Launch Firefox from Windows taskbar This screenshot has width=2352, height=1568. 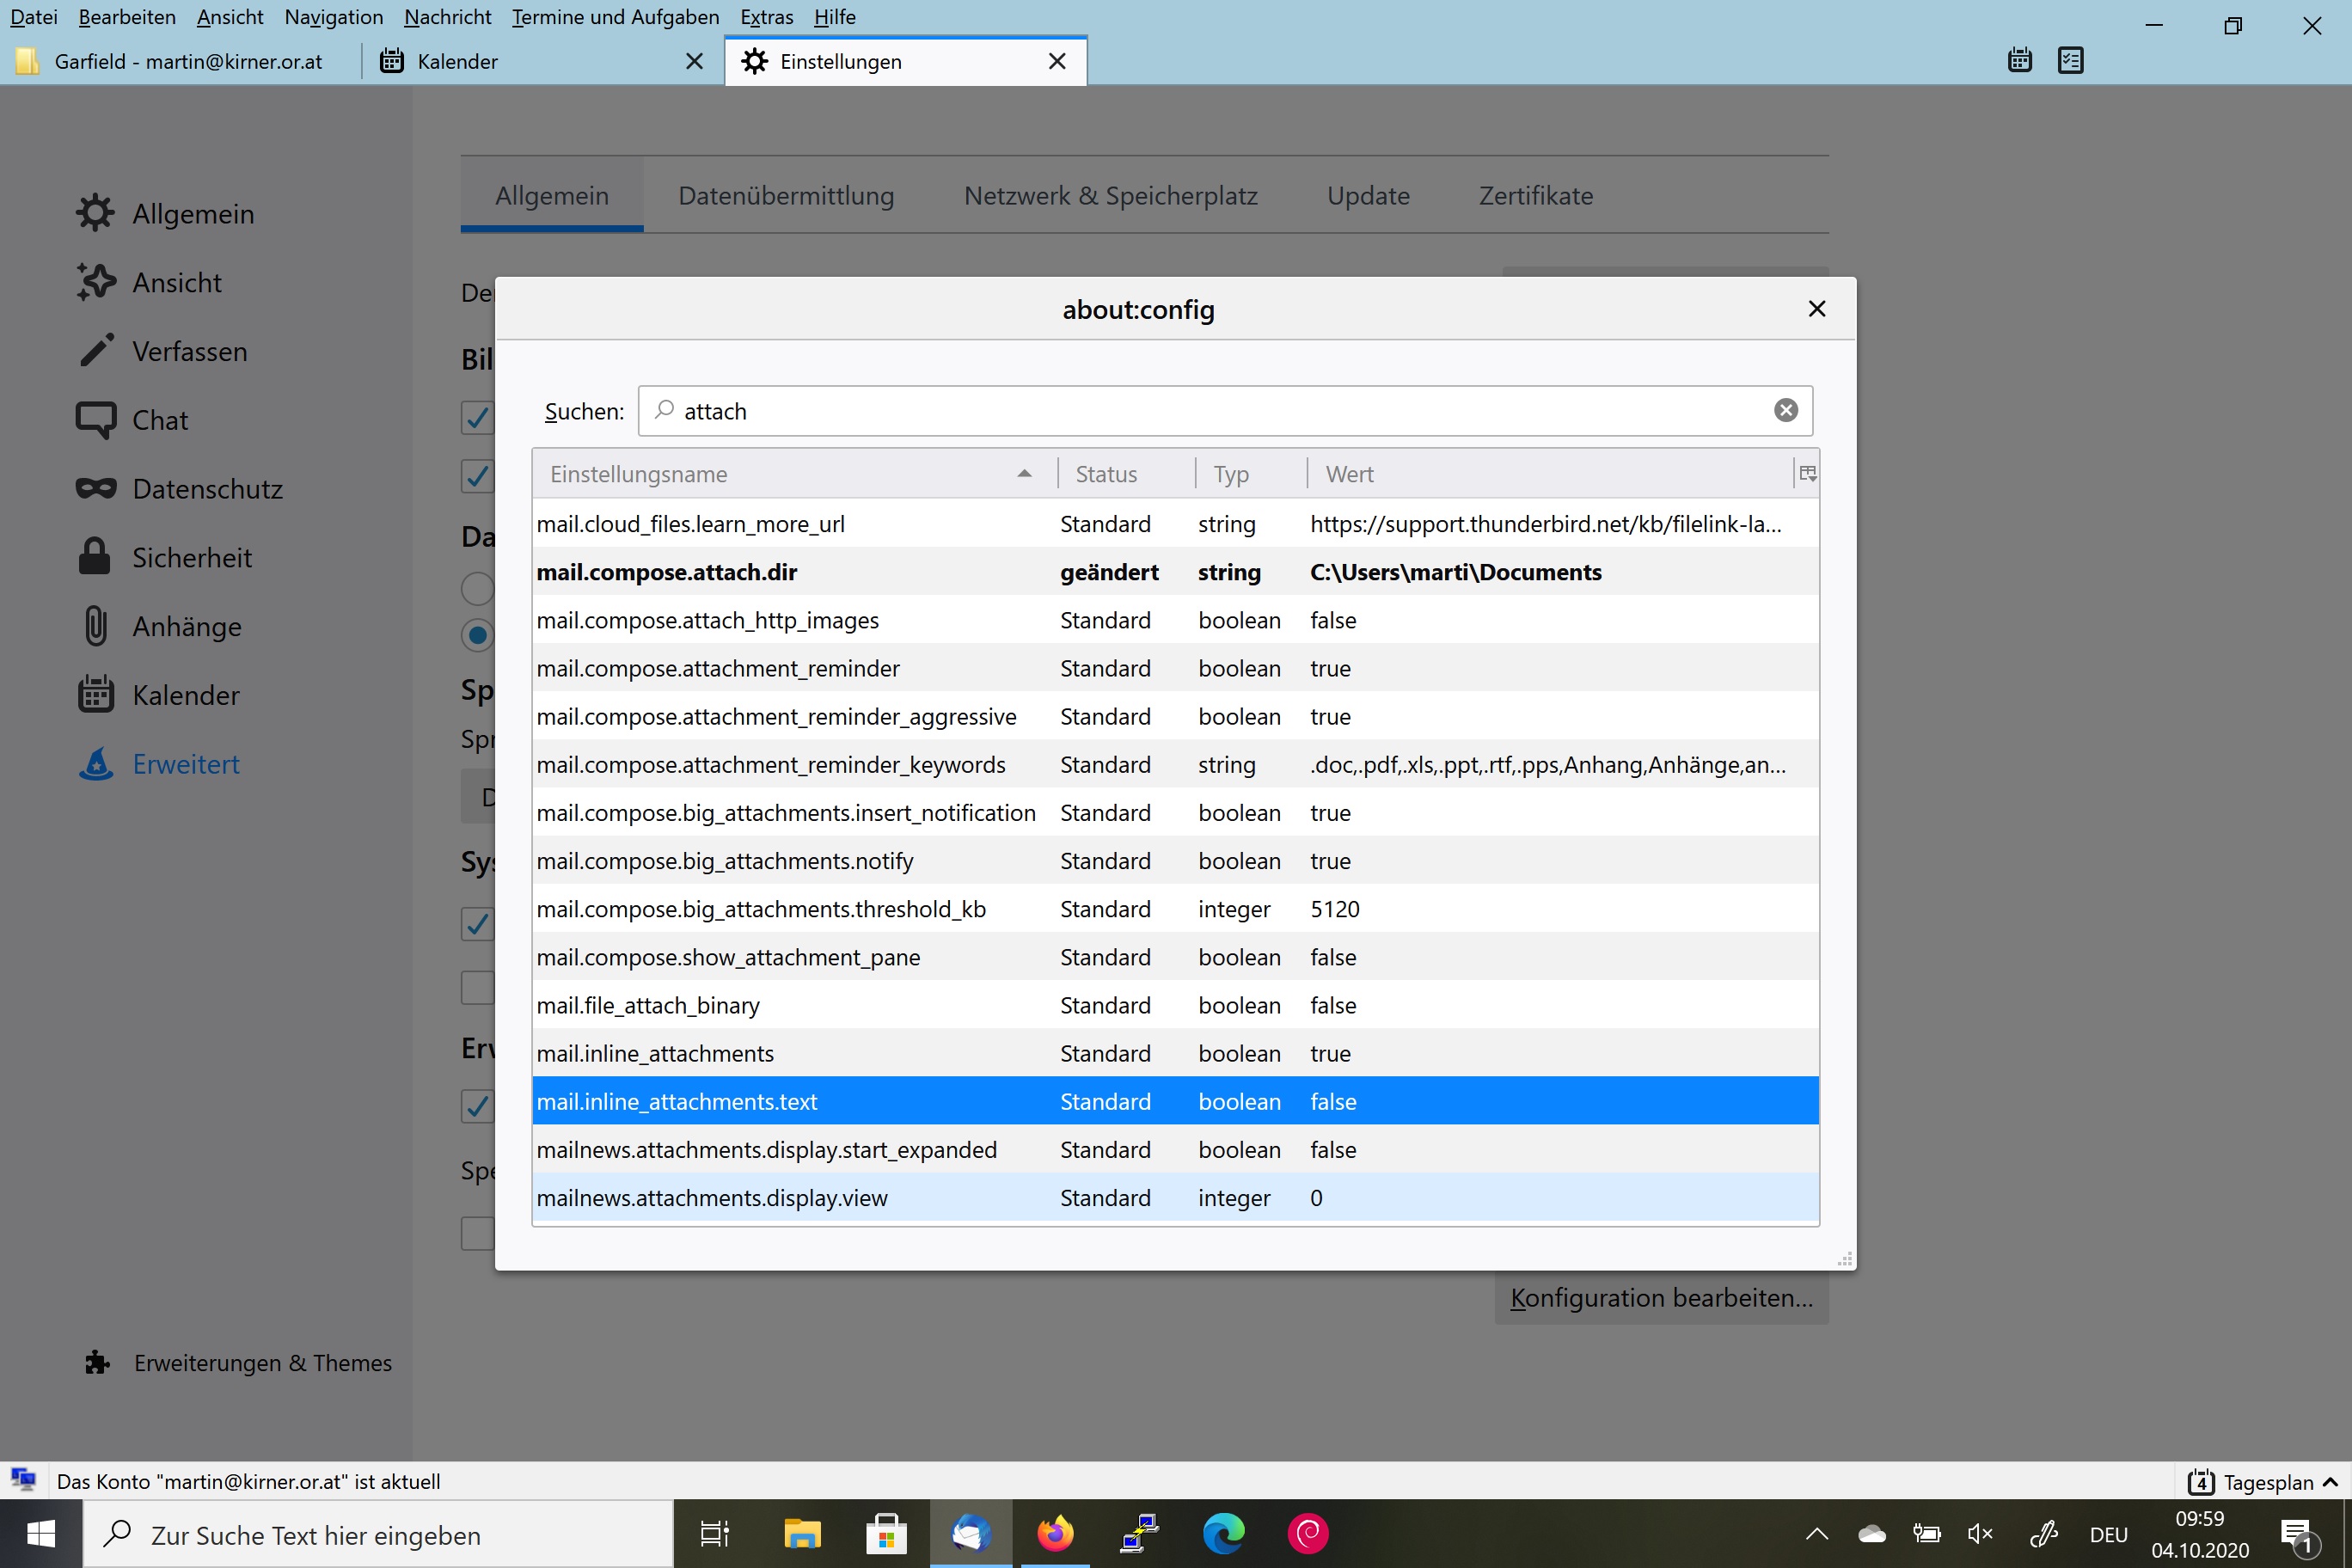point(1055,1534)
